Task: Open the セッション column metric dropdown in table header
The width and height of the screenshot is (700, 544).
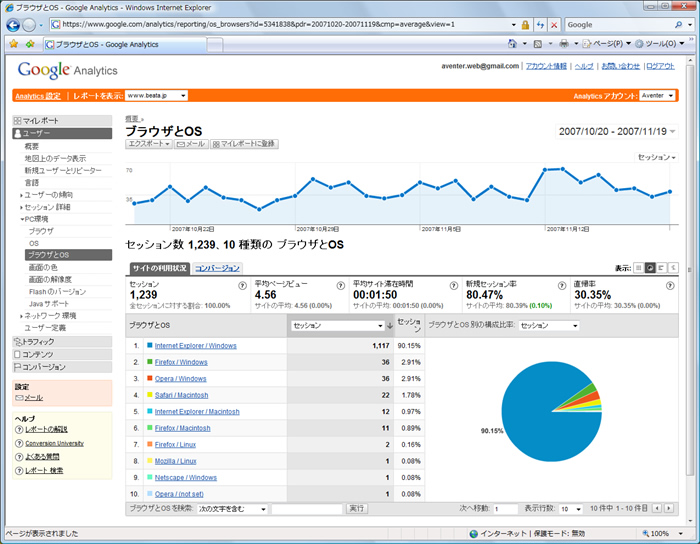Action: click(338, 326)
